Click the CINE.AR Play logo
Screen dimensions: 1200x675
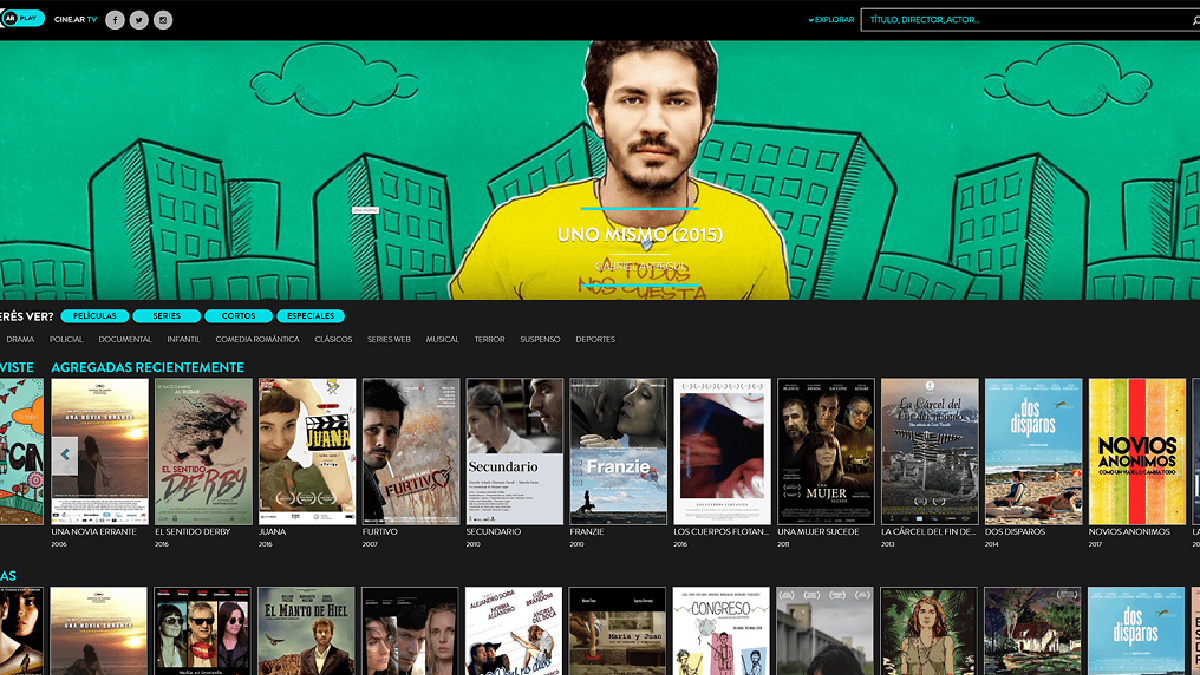coord(22,19)
